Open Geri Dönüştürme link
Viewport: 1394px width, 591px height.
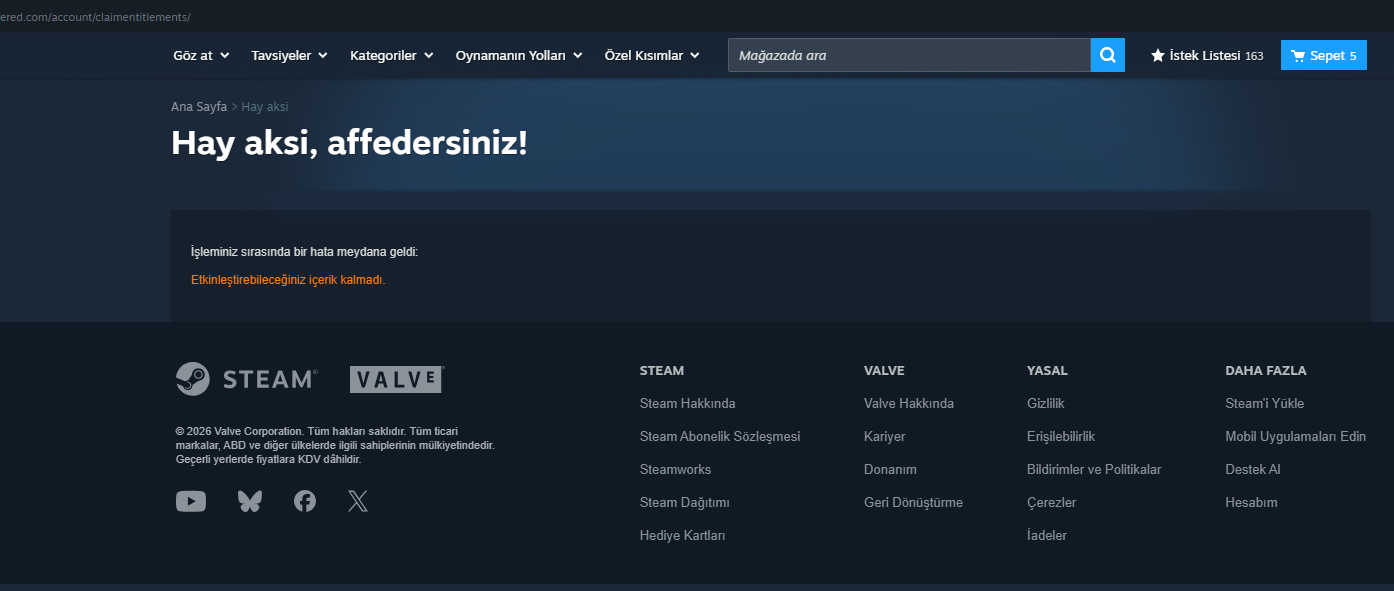click(913, 502)
